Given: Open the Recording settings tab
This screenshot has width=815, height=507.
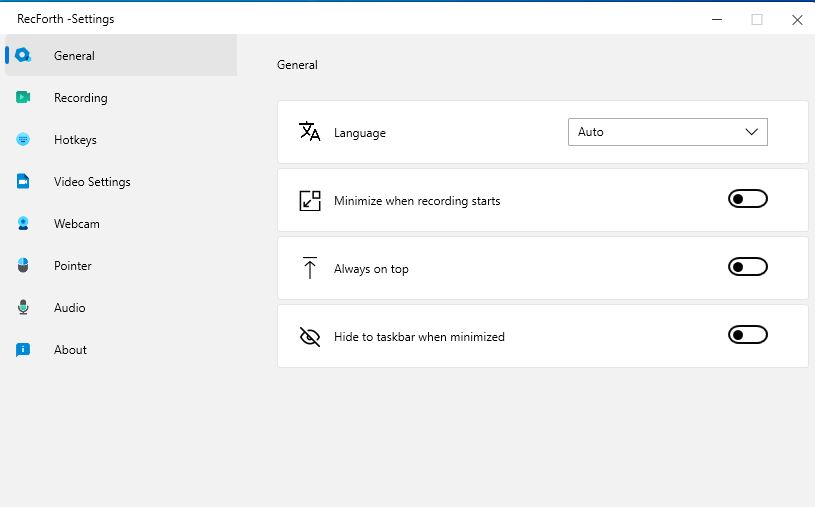Looking at the screenshot, I should click(x=81, y=98).
